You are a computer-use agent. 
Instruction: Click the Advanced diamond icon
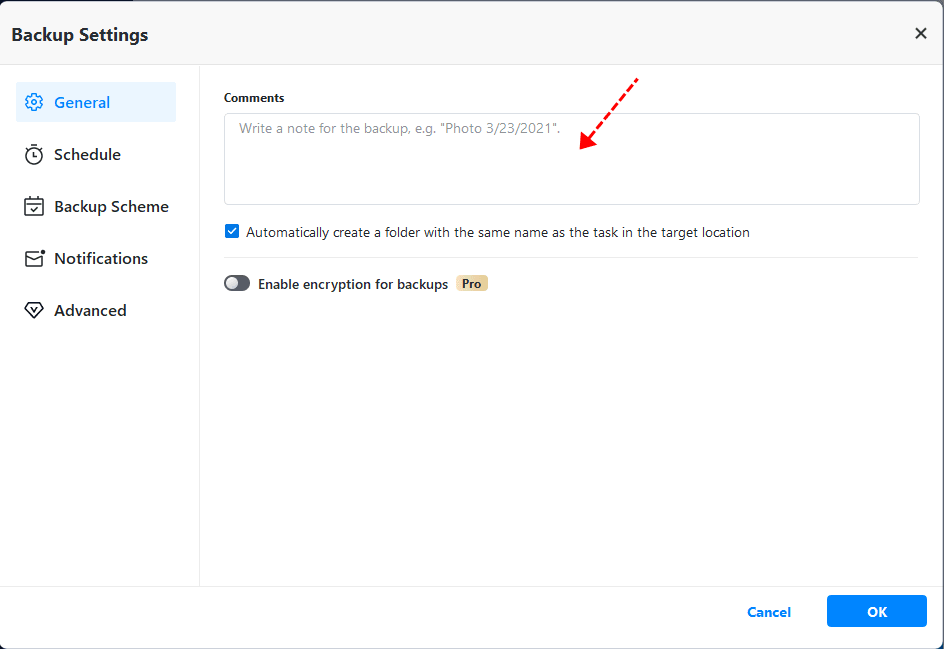[x=34, y=310]
